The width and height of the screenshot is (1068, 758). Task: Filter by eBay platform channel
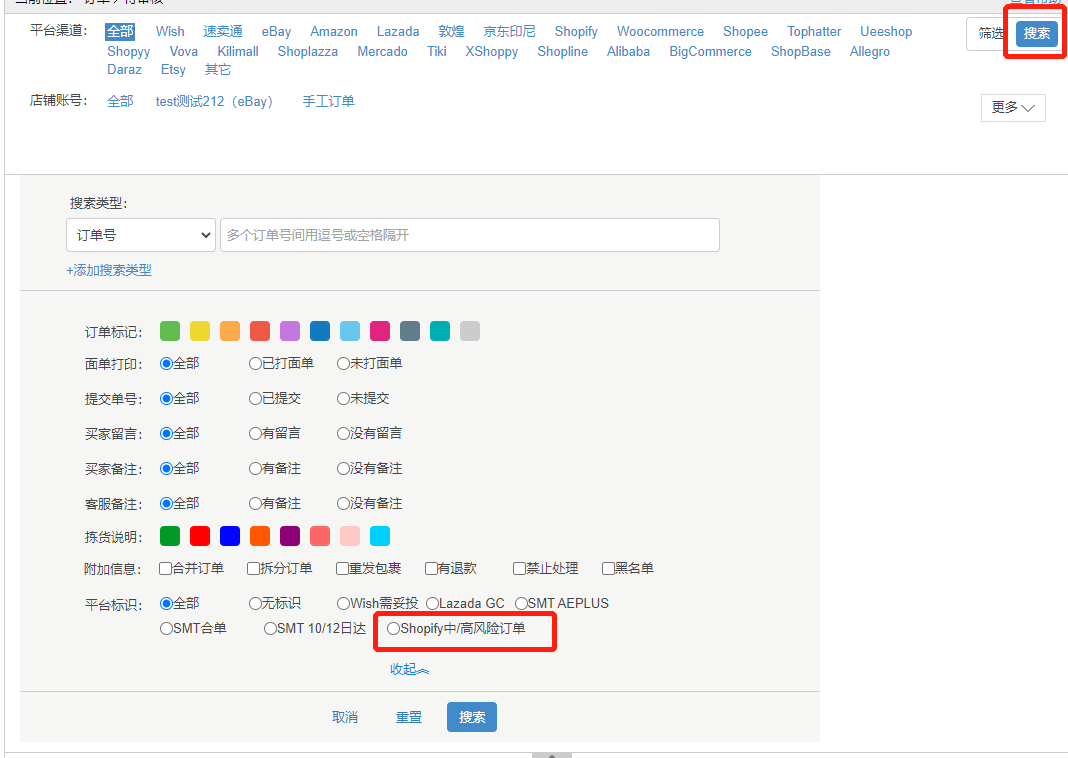pos(276,31)
